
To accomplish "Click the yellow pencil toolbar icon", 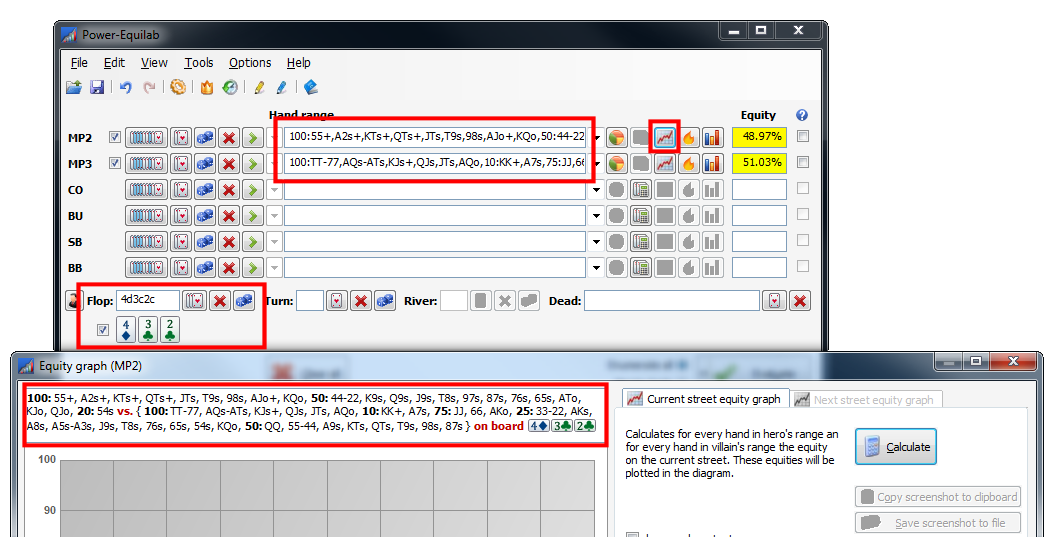I will pos(259,87).
